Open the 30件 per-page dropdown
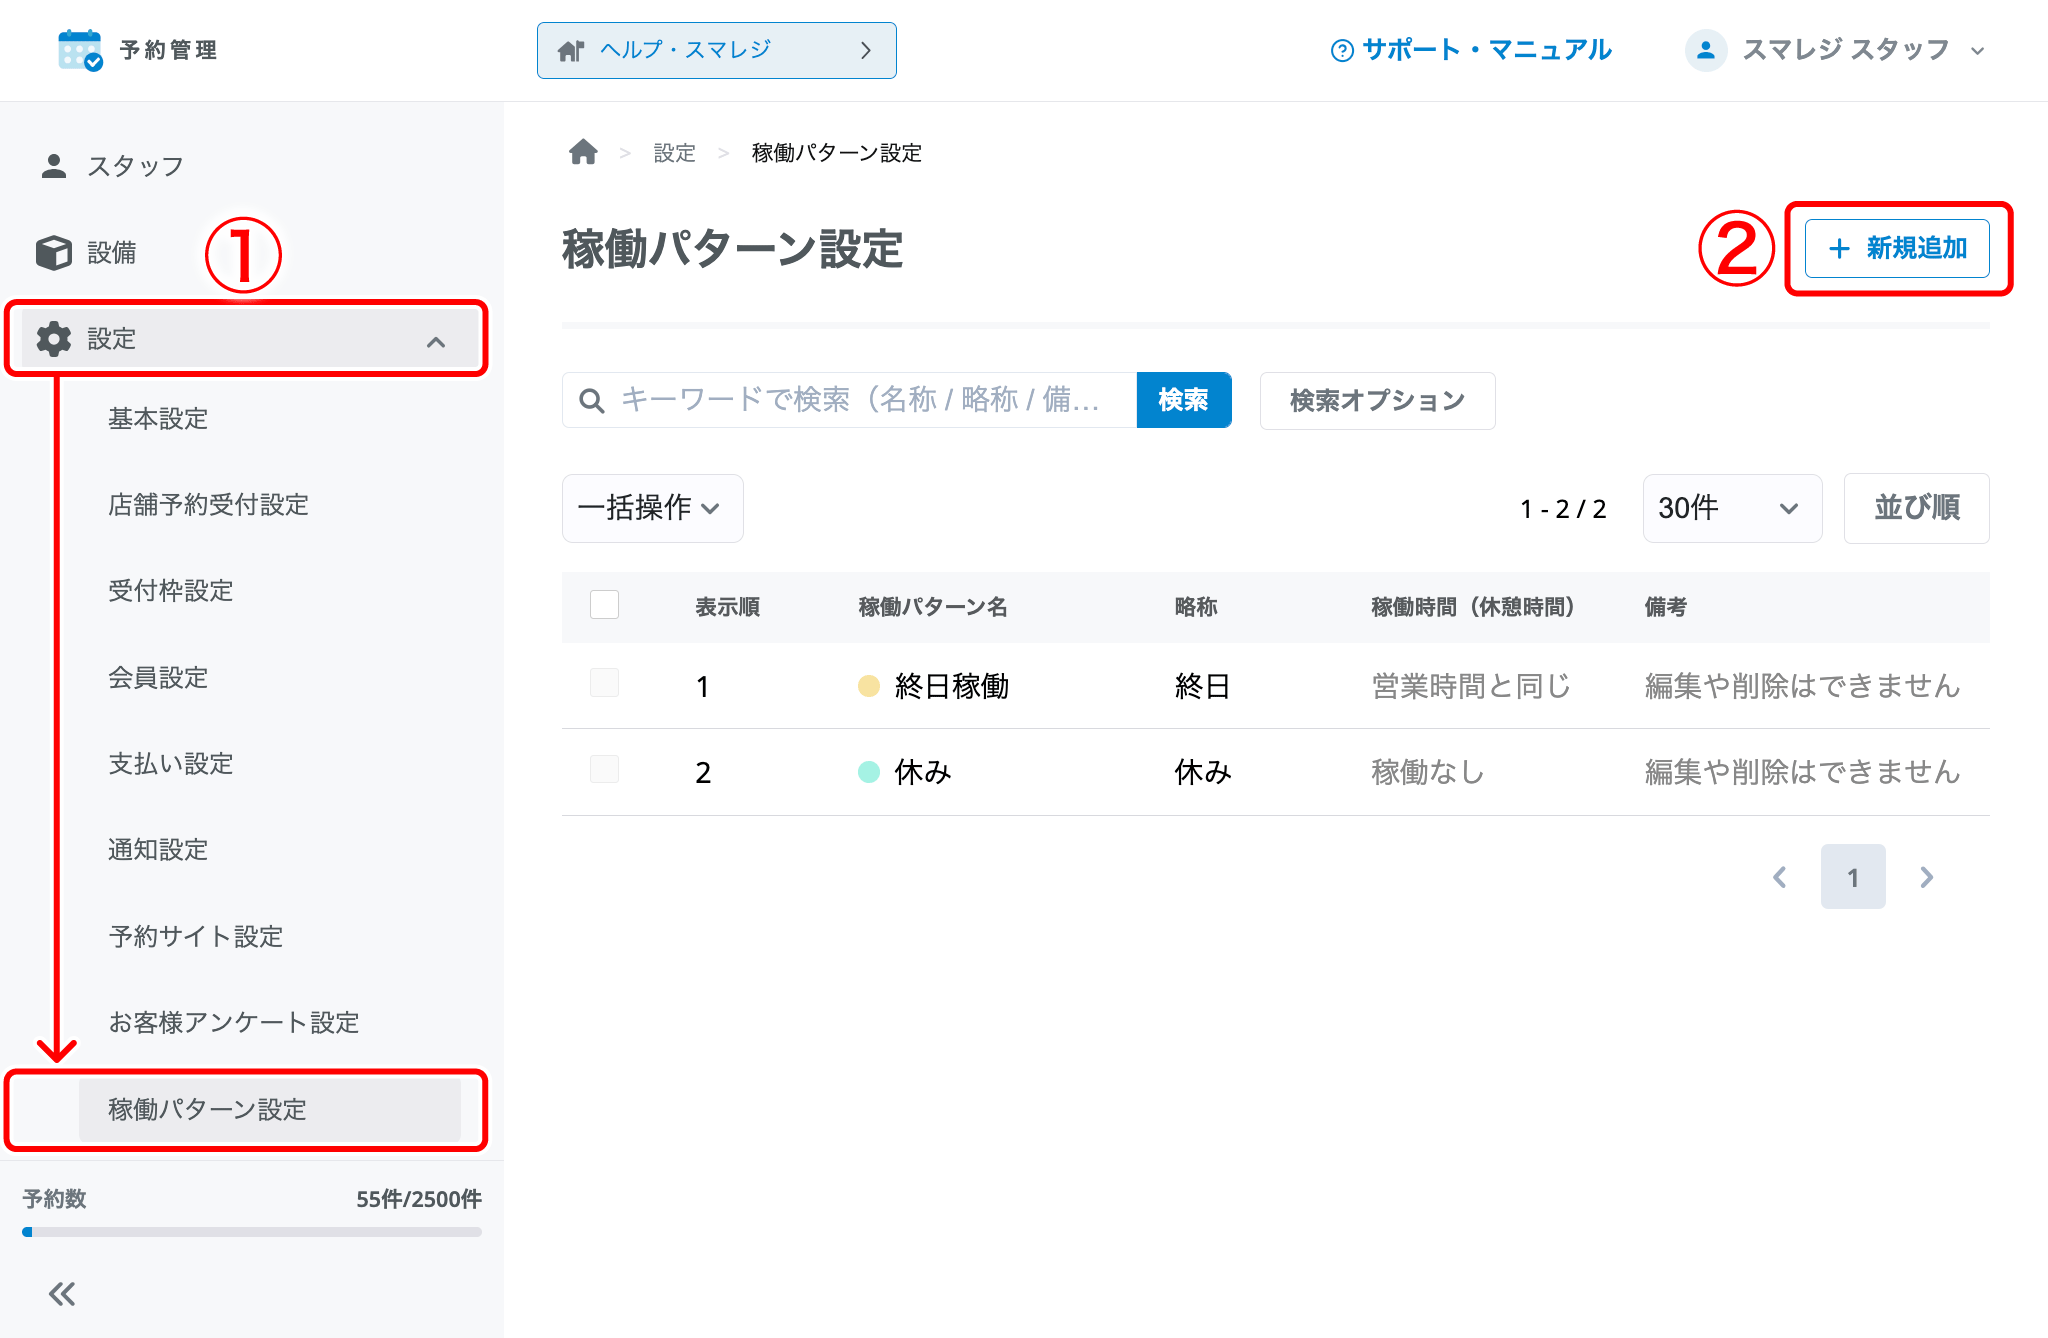Image resolution: width=2048 pixels, height=1338 pixels. tap(1732, 508)
